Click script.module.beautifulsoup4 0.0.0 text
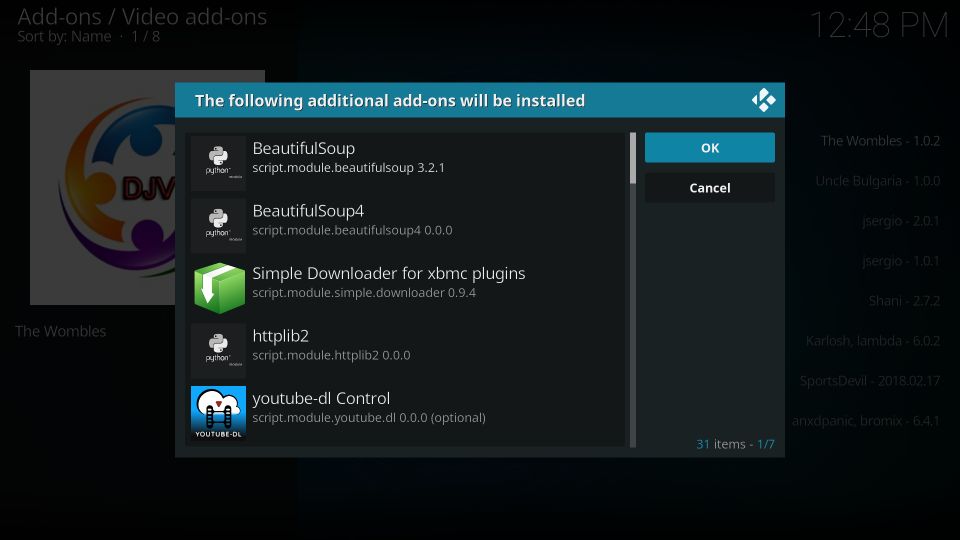This screenshot has width=960, height=540. pos(352,230)
